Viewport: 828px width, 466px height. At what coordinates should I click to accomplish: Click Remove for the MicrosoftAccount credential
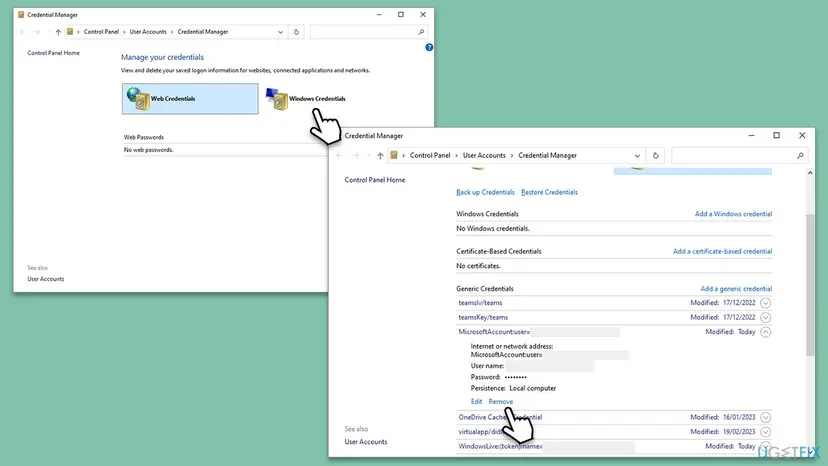[x=501, y=402]
